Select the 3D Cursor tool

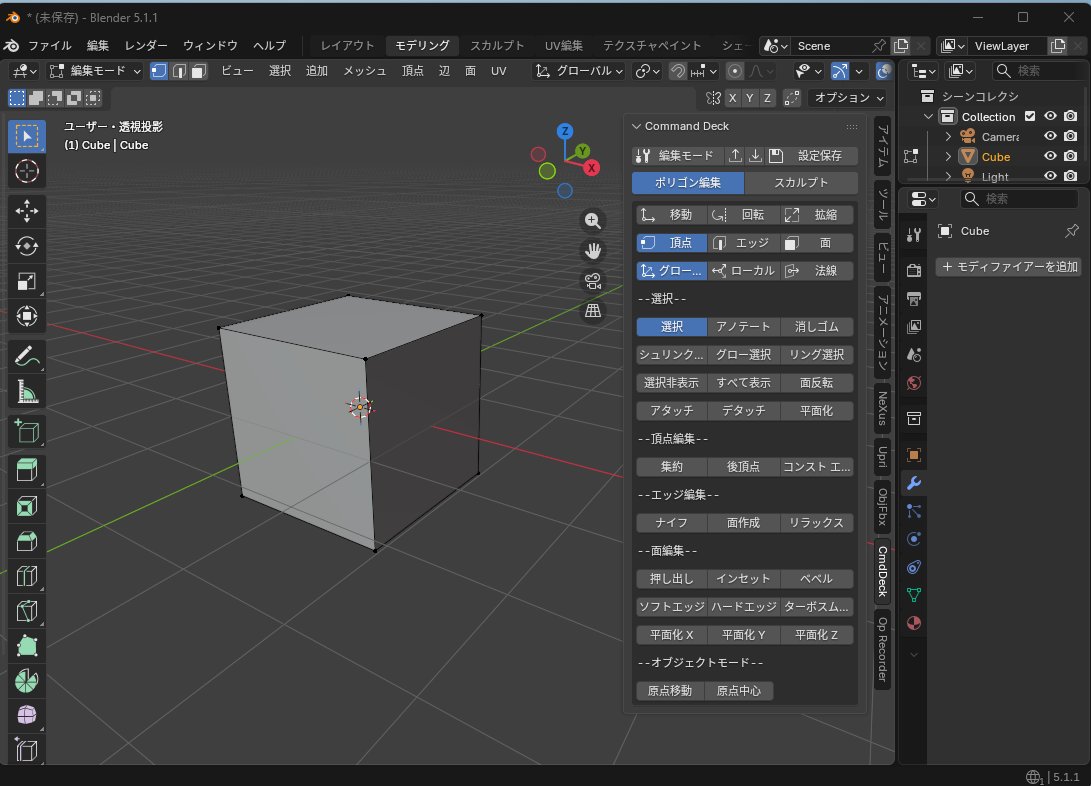click(x=26, y=171)
